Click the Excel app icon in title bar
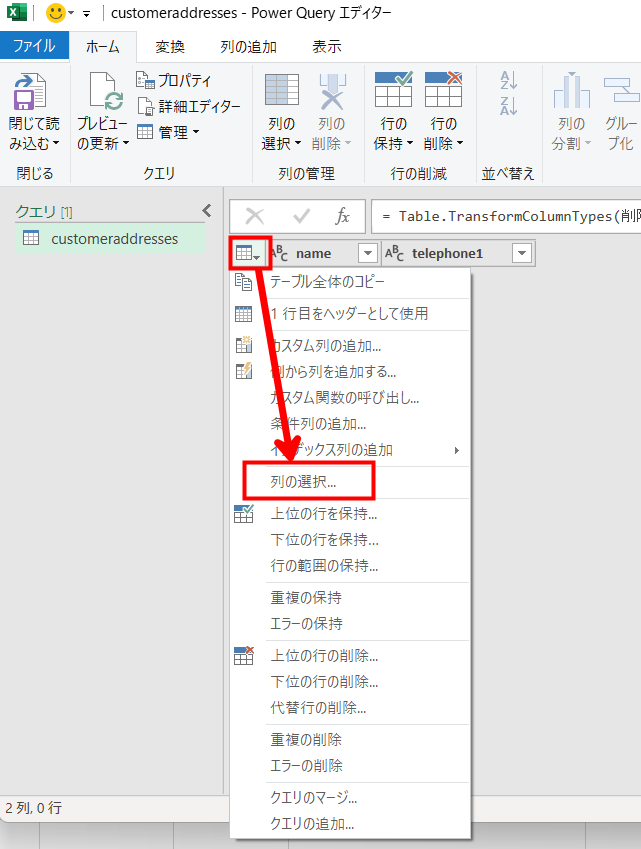 click(17, 12)
